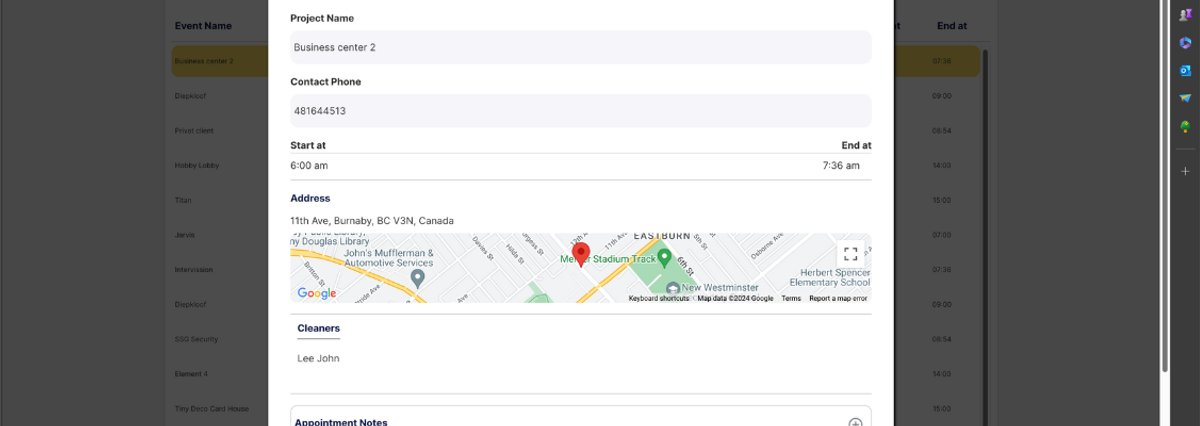Click the Project Name input field

(x=580, y=47)
